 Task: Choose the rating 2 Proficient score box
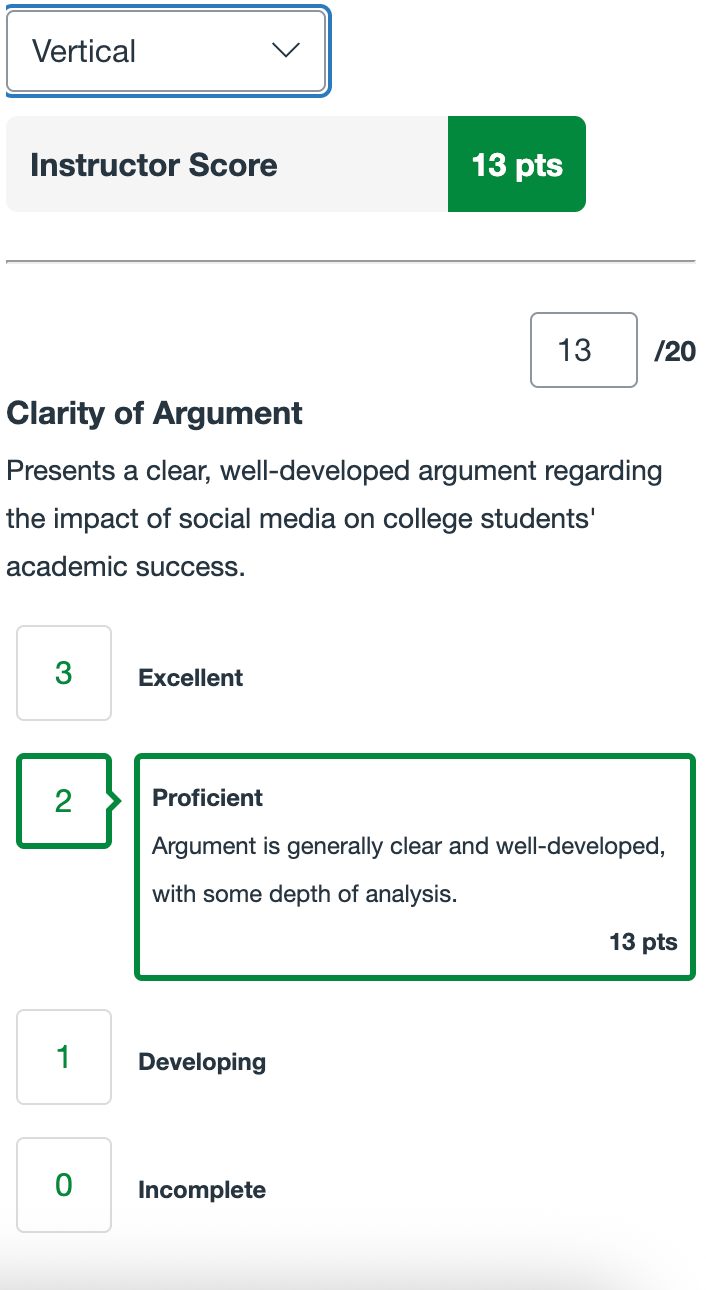point(64,801)
